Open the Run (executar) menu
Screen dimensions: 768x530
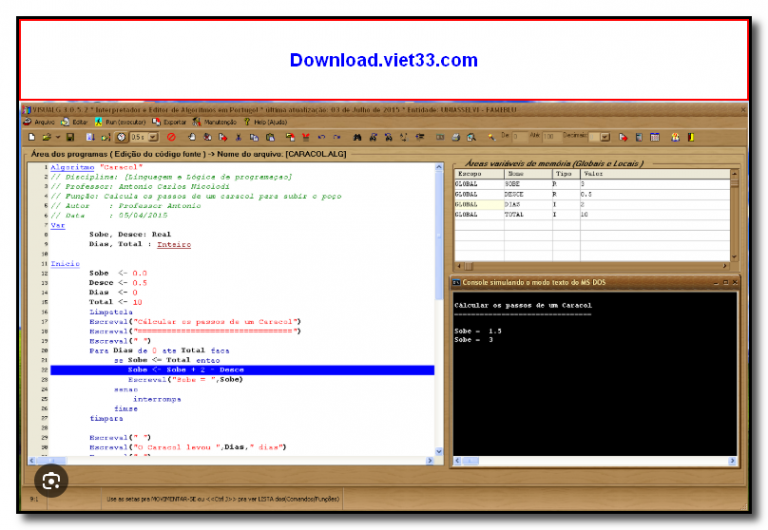(120, 121)
